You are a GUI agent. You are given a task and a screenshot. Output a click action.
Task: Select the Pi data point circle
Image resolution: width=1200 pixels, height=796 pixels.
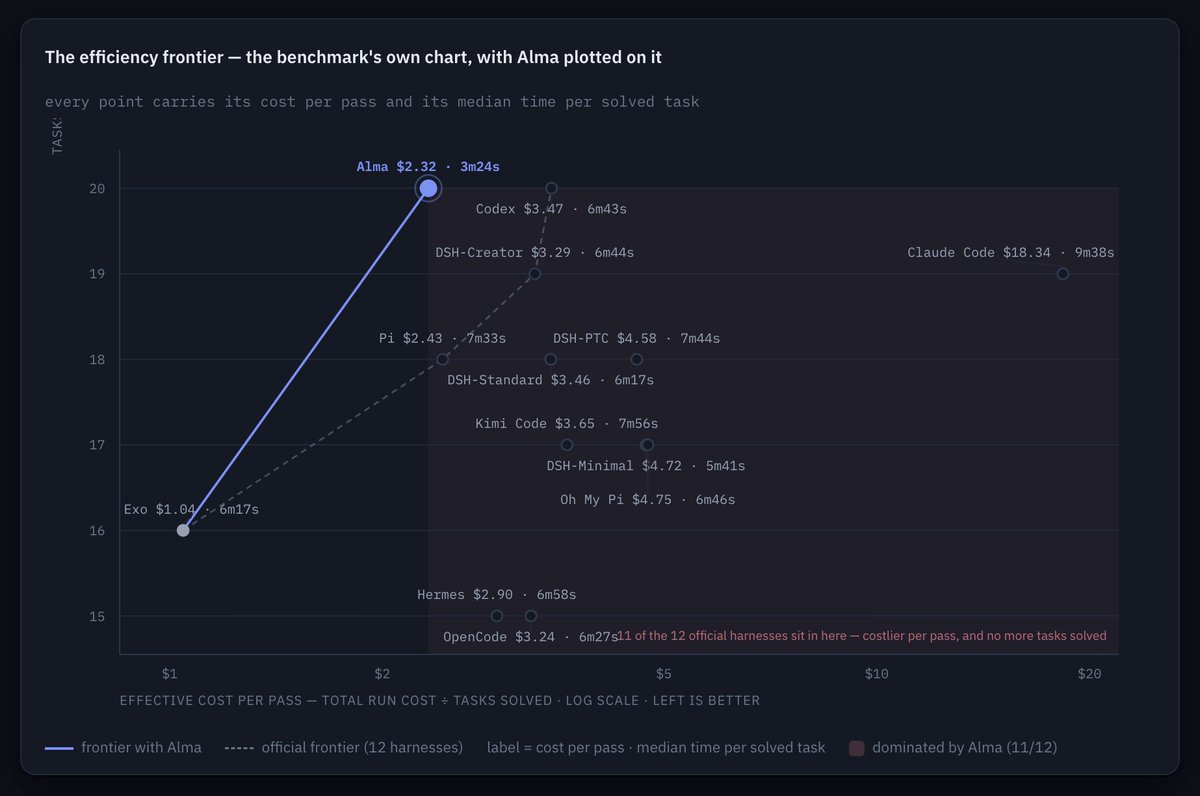point(443,359)
